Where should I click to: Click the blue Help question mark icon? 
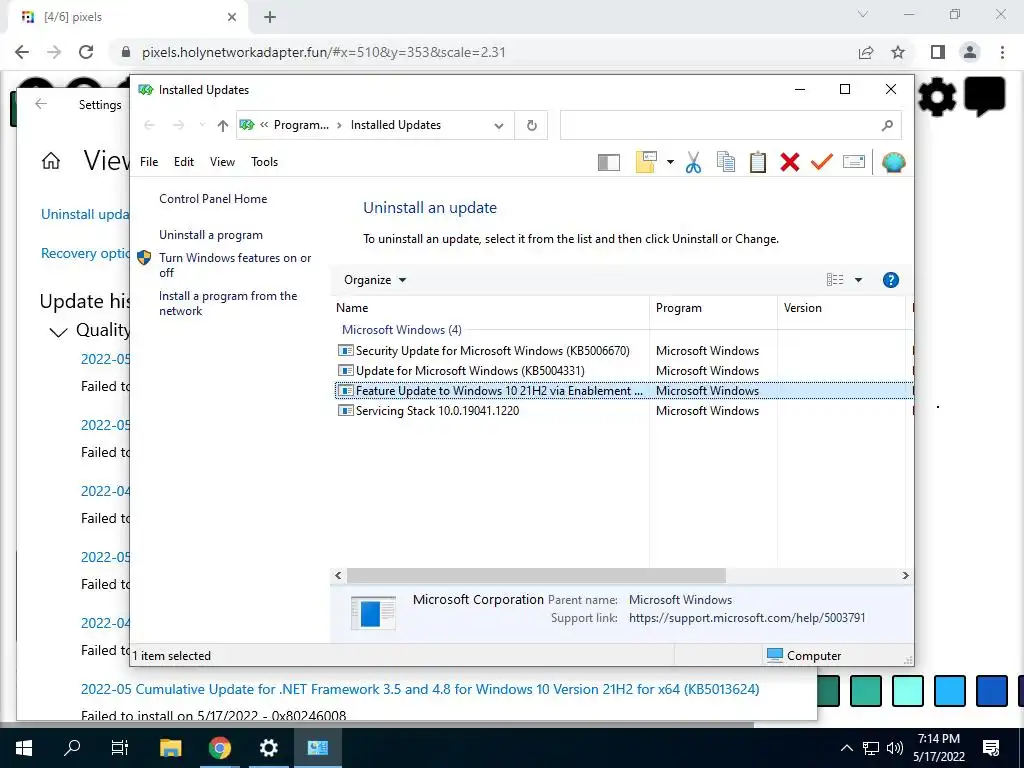coord(890,280)
